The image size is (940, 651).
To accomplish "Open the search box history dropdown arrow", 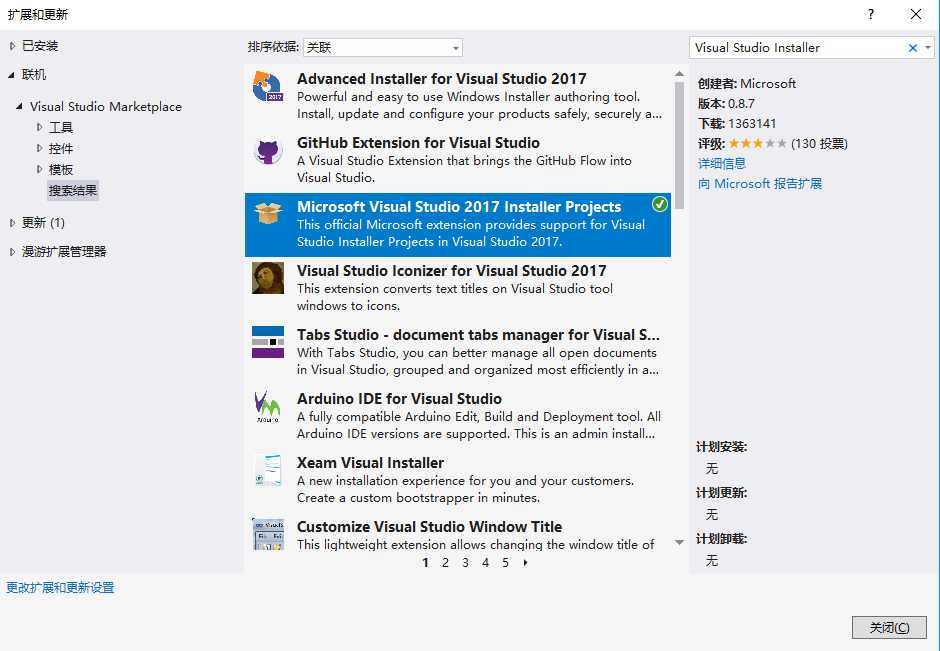I will (927, 48).
